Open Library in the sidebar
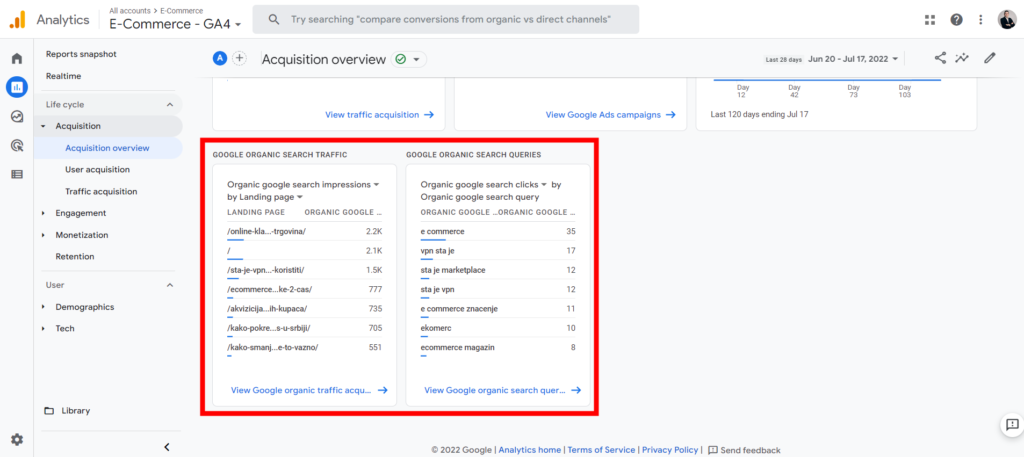The height and width of the screenshot is (457, 1024). (x=76, y=411)
